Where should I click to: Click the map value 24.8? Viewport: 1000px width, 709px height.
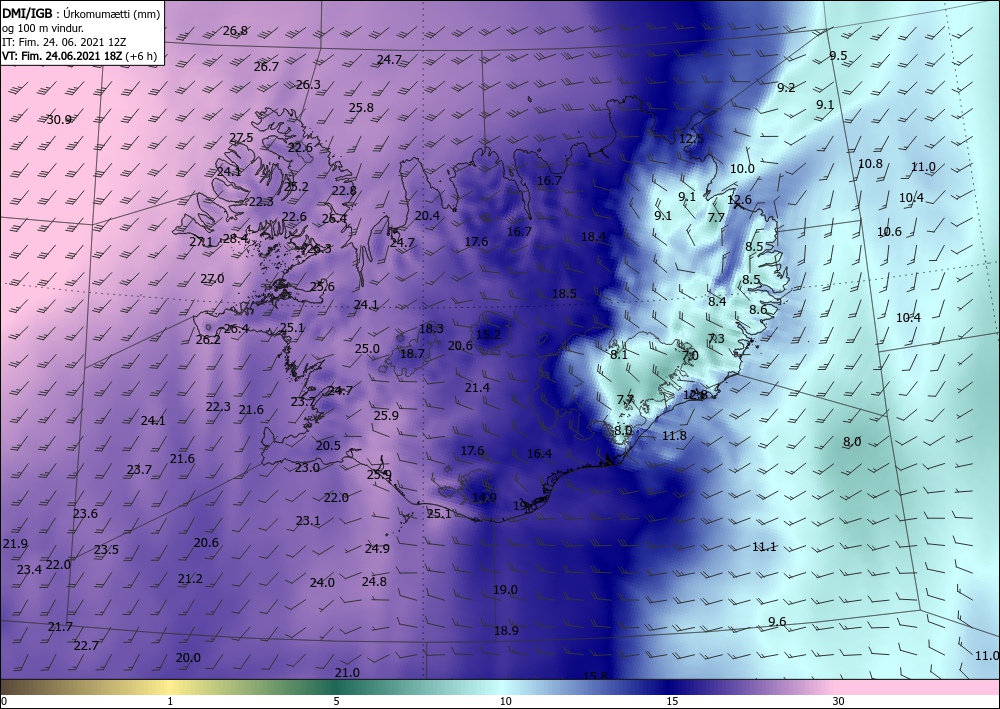374,581
